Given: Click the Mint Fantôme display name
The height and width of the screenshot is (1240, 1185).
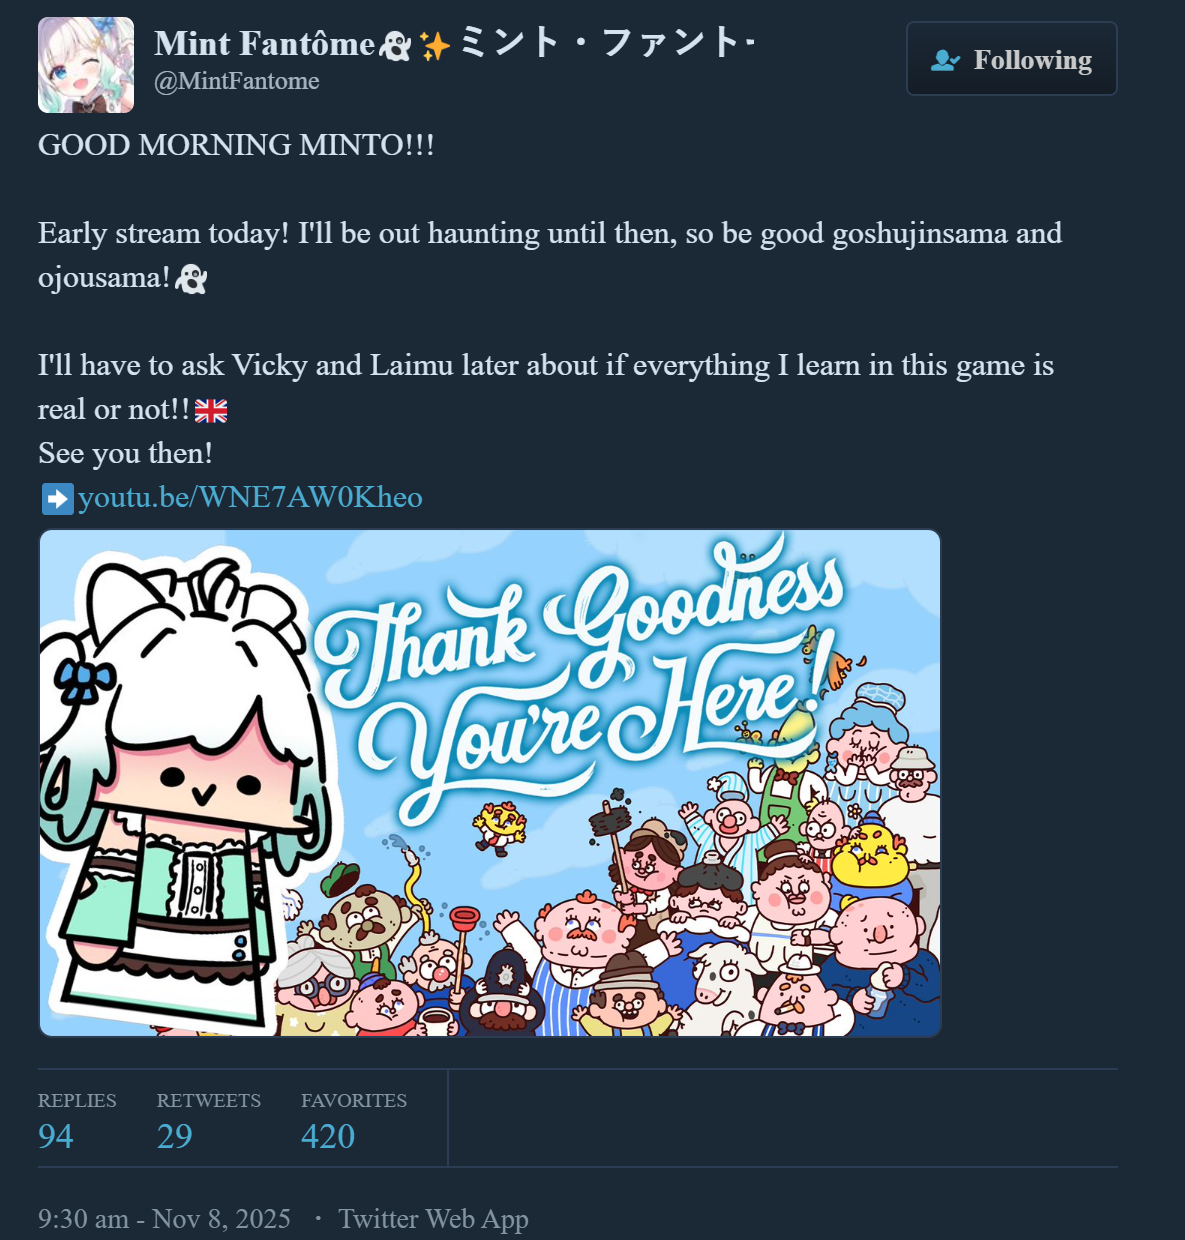Looking at the screenshot, I should click(265, 44).
